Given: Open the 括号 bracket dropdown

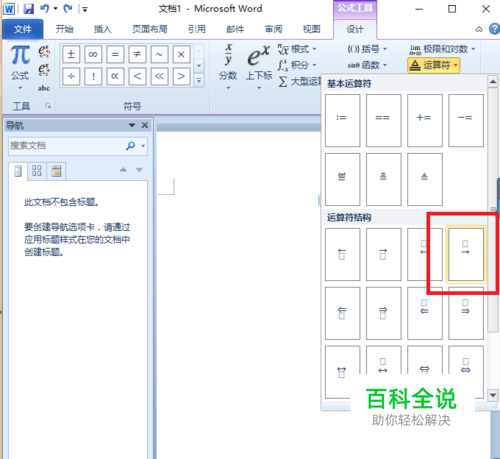Looking at the screenshot, I should pyautogui.click(x=367, y=49).
